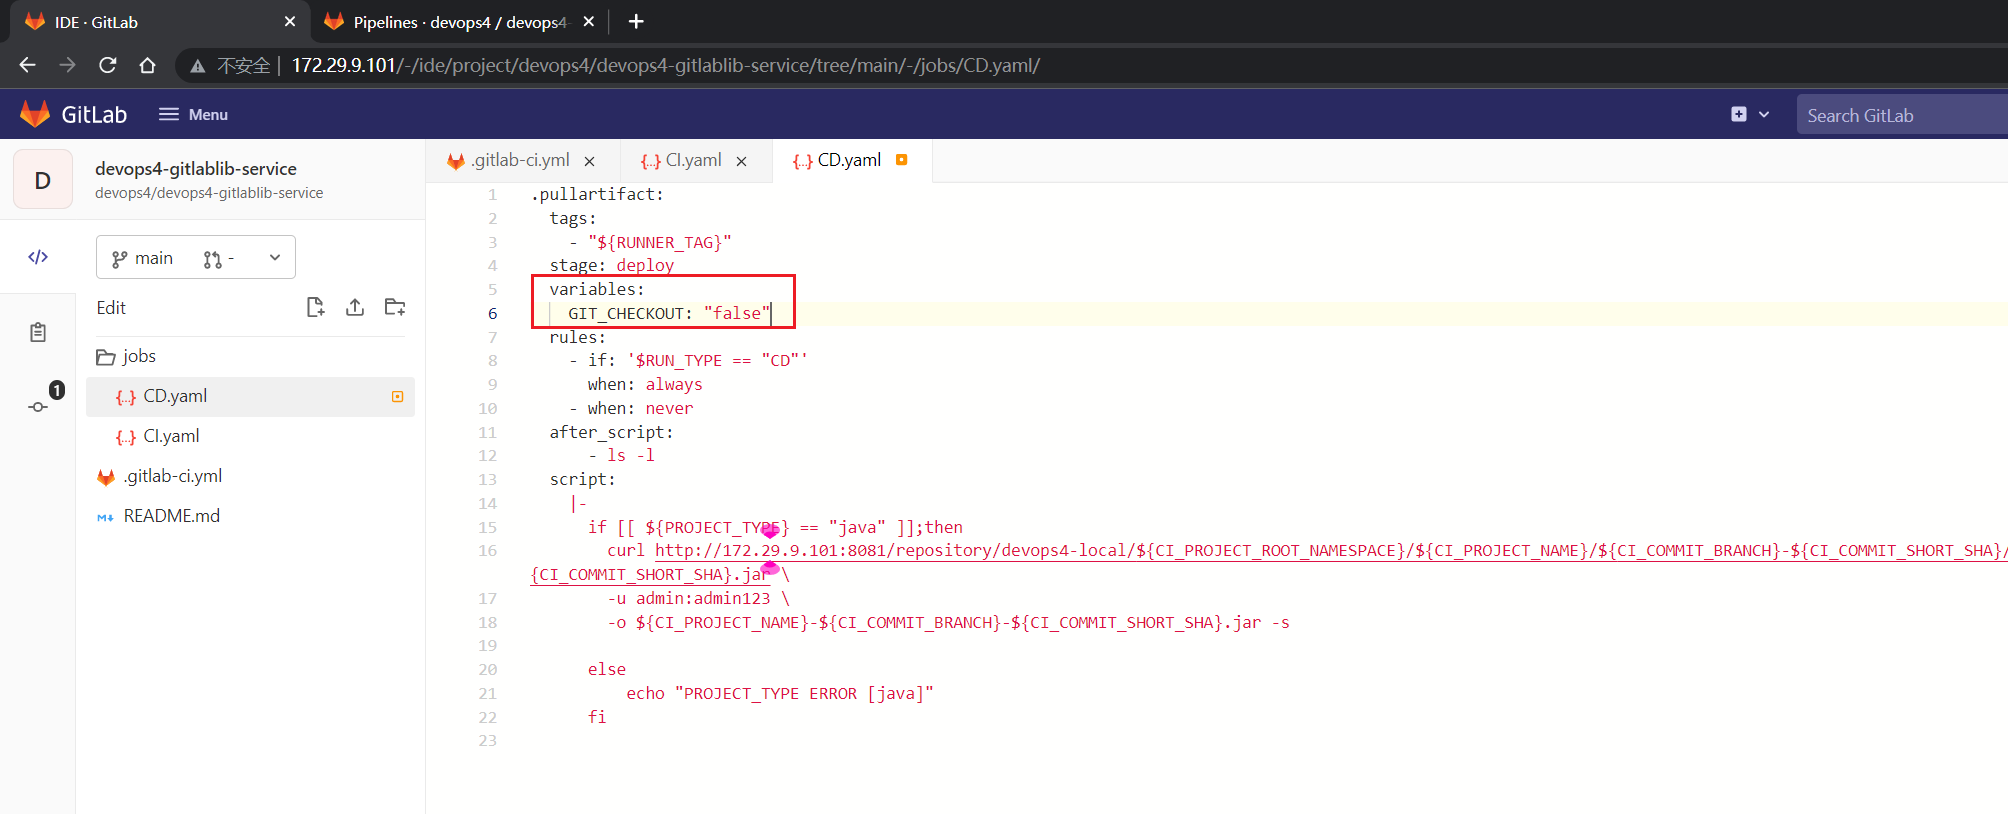Switch to .gitlab-ci.yml editor tab
2008x814 pixels.
pyautogui.click(x=521, y=160)
